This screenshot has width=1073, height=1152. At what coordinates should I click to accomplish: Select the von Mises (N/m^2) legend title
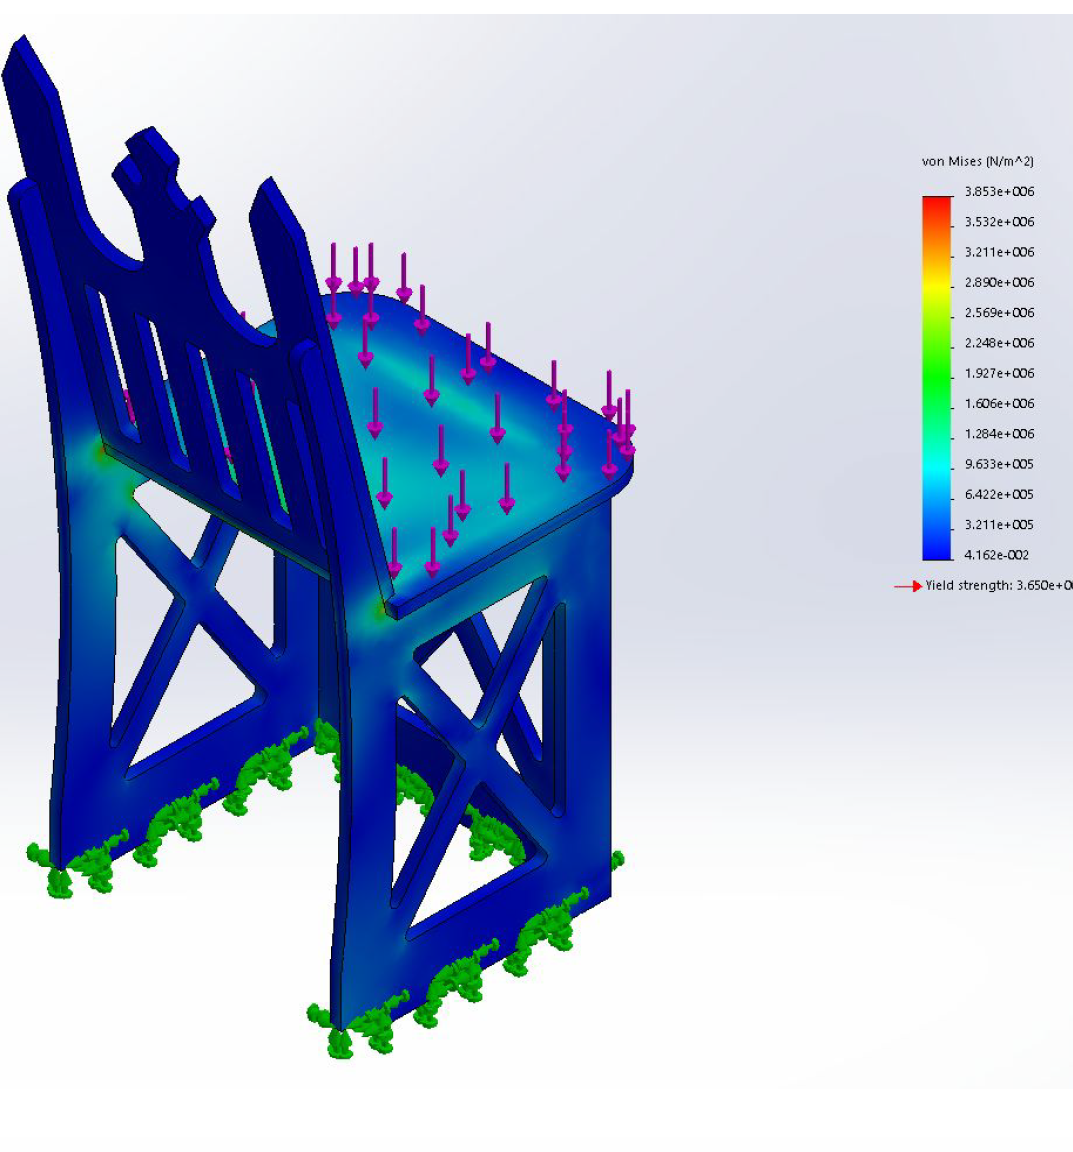977,161
